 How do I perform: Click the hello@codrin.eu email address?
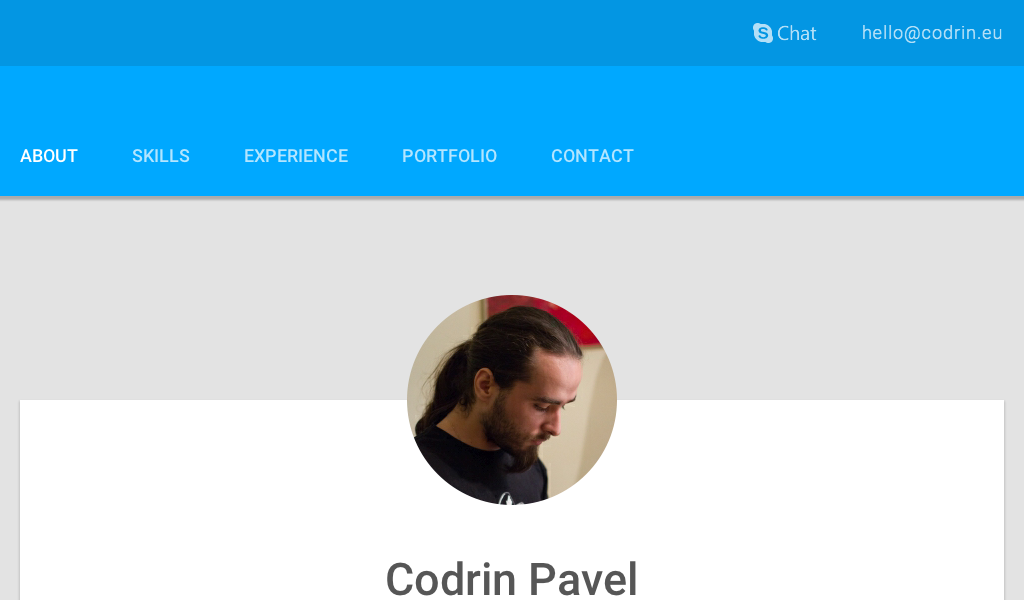[x=932, y=33]
